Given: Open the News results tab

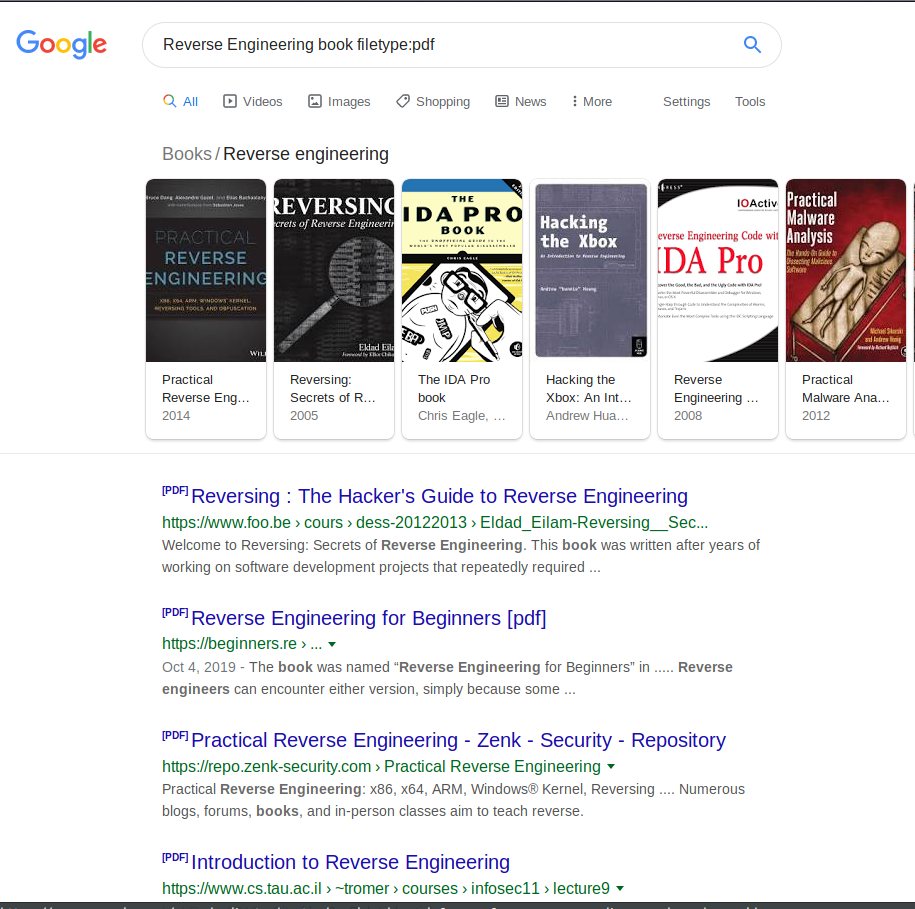Looking at the screenshot, I should pyautogui.click(x=521, y=102).
